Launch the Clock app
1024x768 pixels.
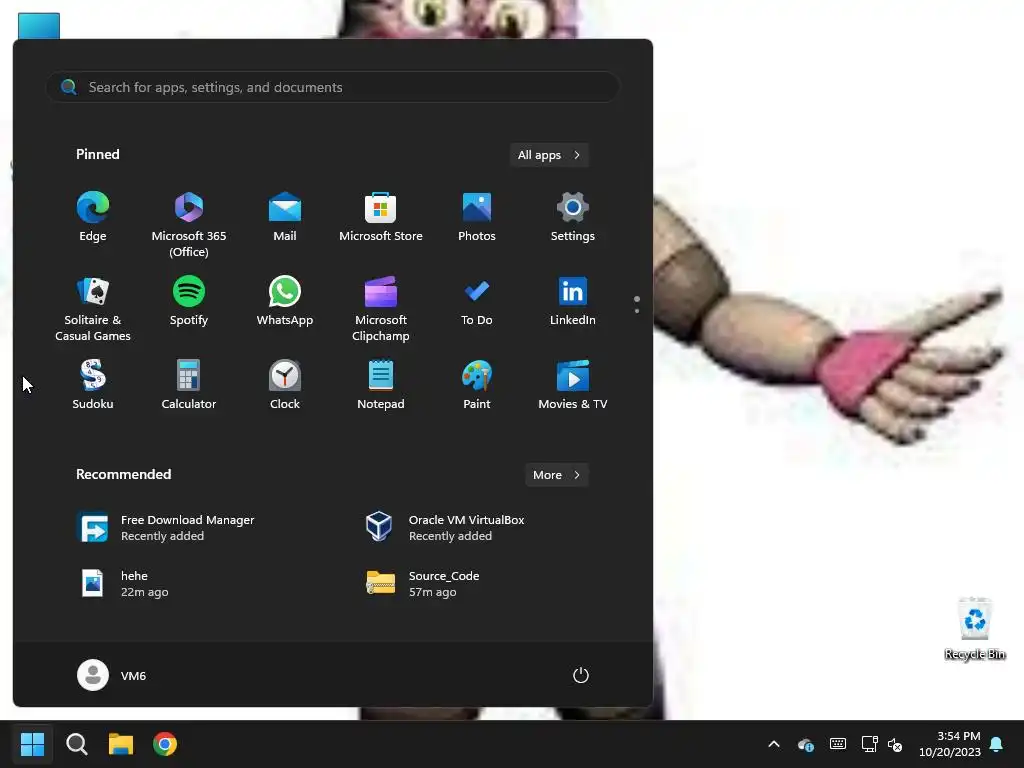point(285,385)
